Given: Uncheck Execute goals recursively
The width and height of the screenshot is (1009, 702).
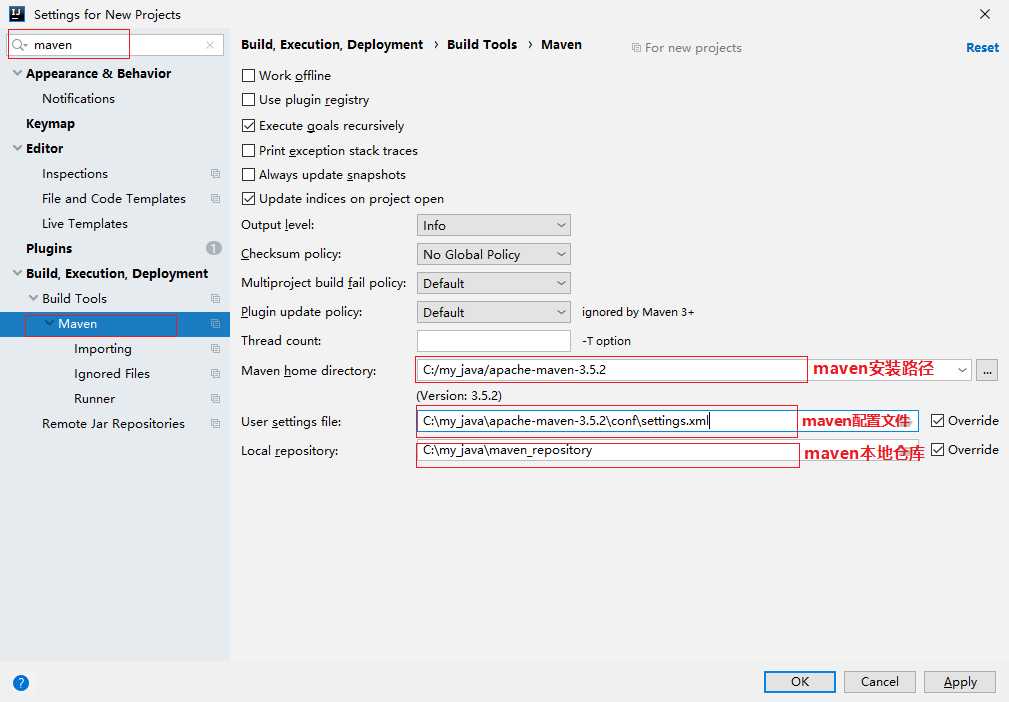Looking at the screenshot, I should pyautogui.click(x=248, y=125).
